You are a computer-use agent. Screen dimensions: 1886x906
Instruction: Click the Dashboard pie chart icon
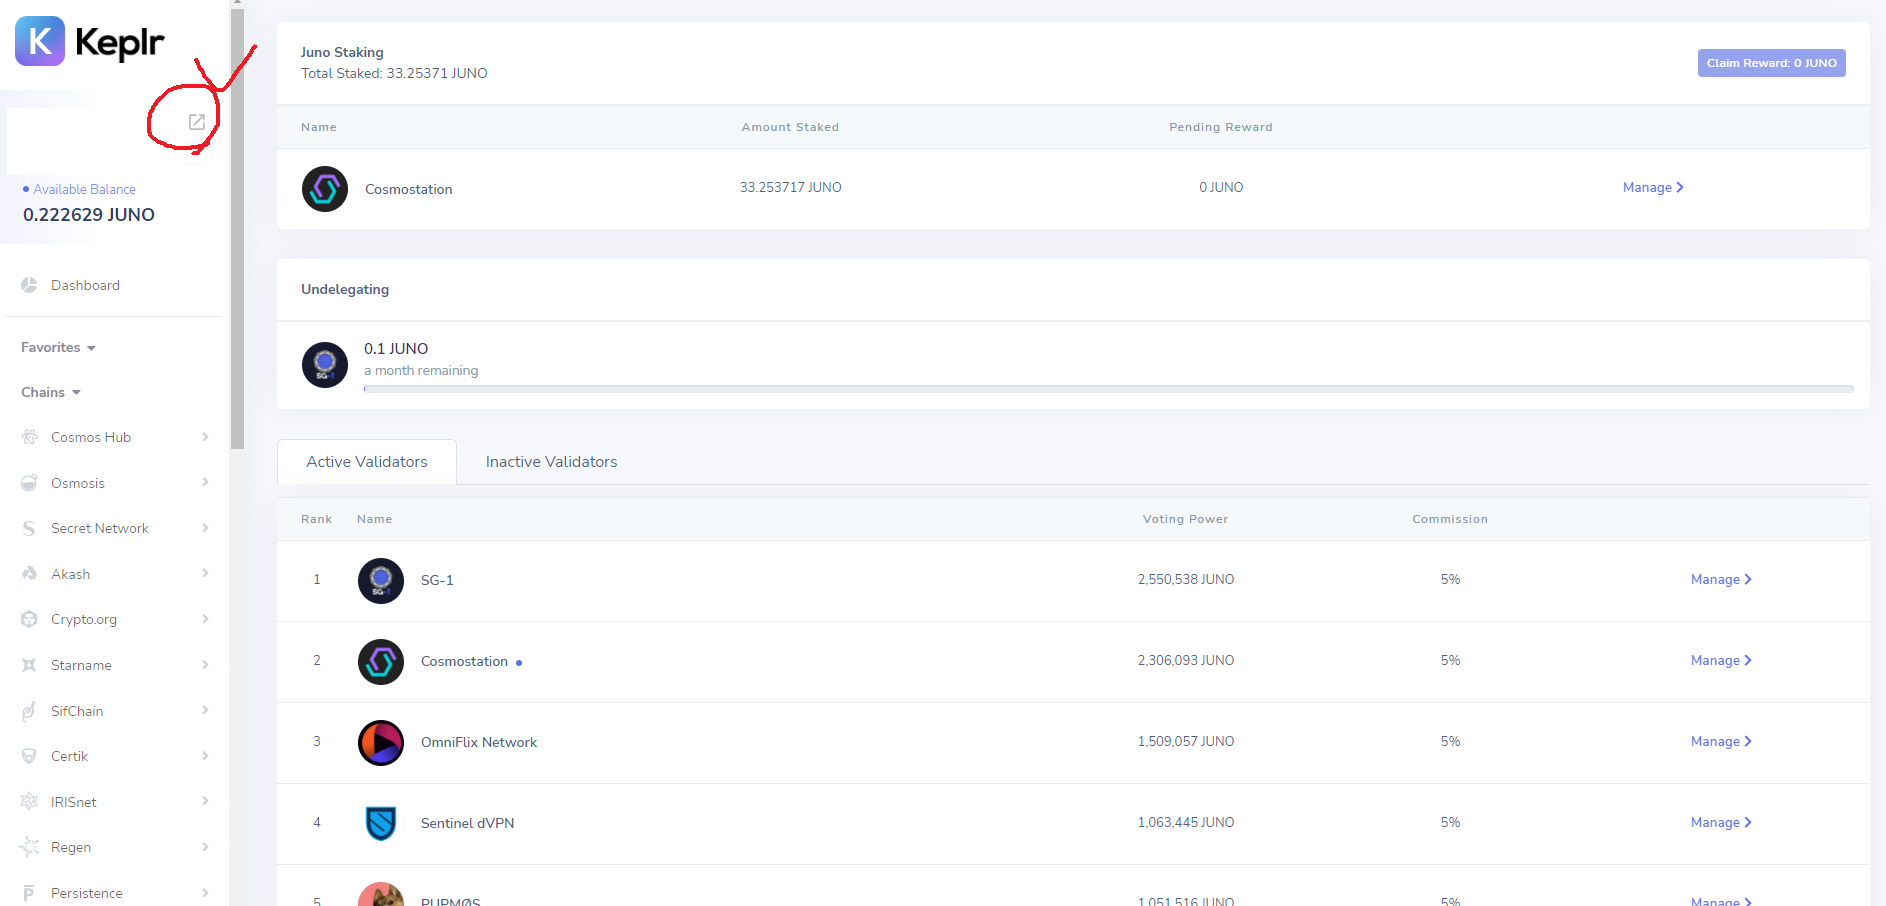[29, 285]
